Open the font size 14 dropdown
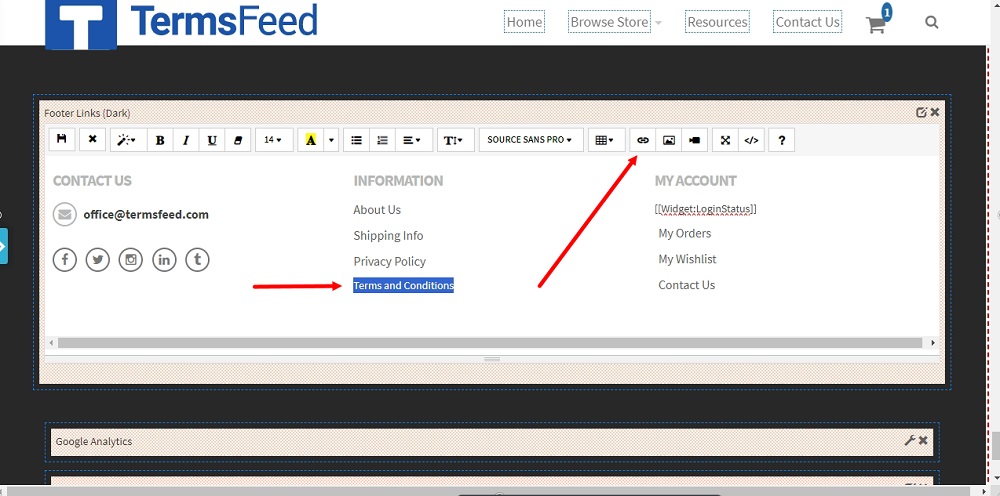 274,140
